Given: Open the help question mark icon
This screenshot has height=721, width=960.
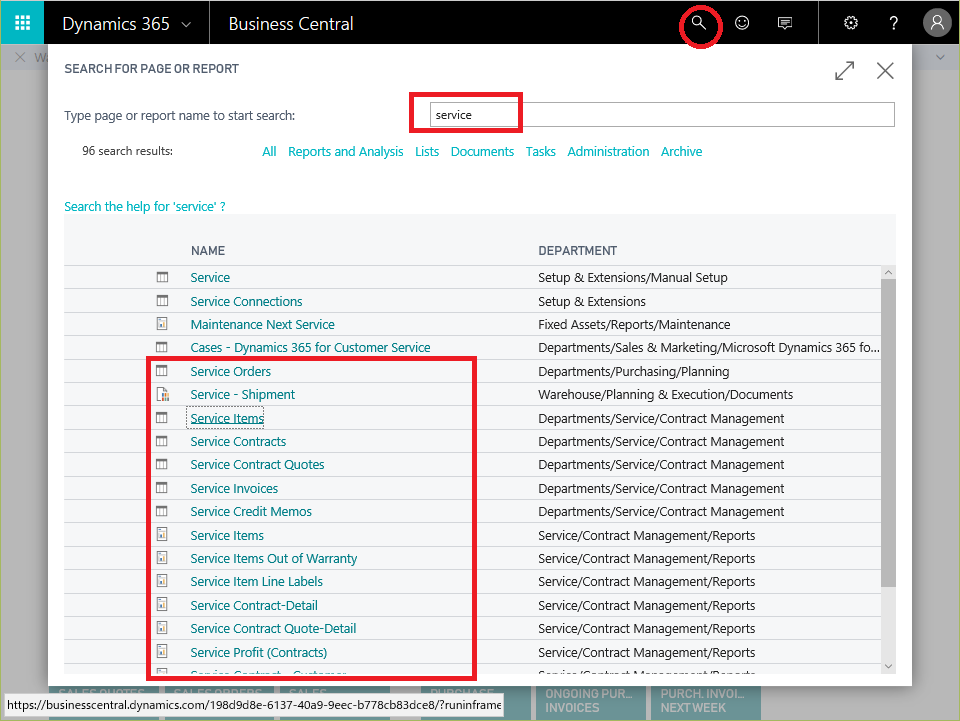Looking at the screenshot, I should click(x=894, y=23).
